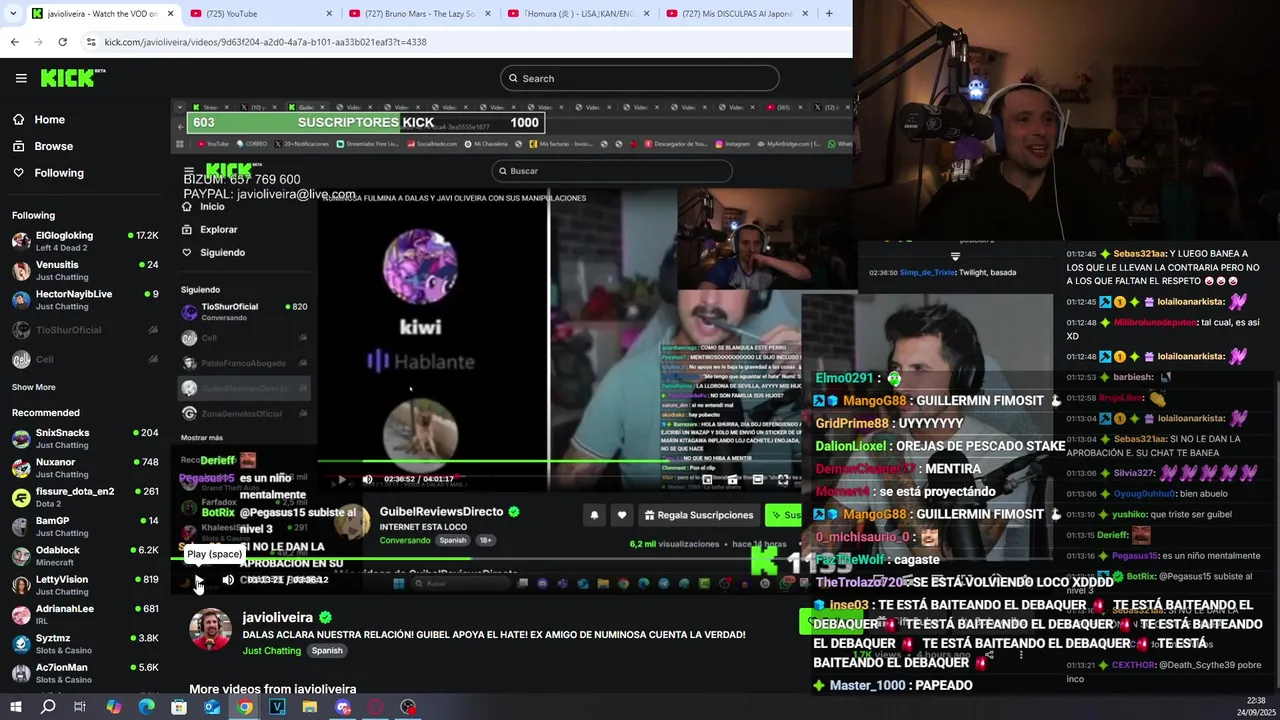Click embedded video's inner volume icon
1280x720 pixels.
pos(367,479)
